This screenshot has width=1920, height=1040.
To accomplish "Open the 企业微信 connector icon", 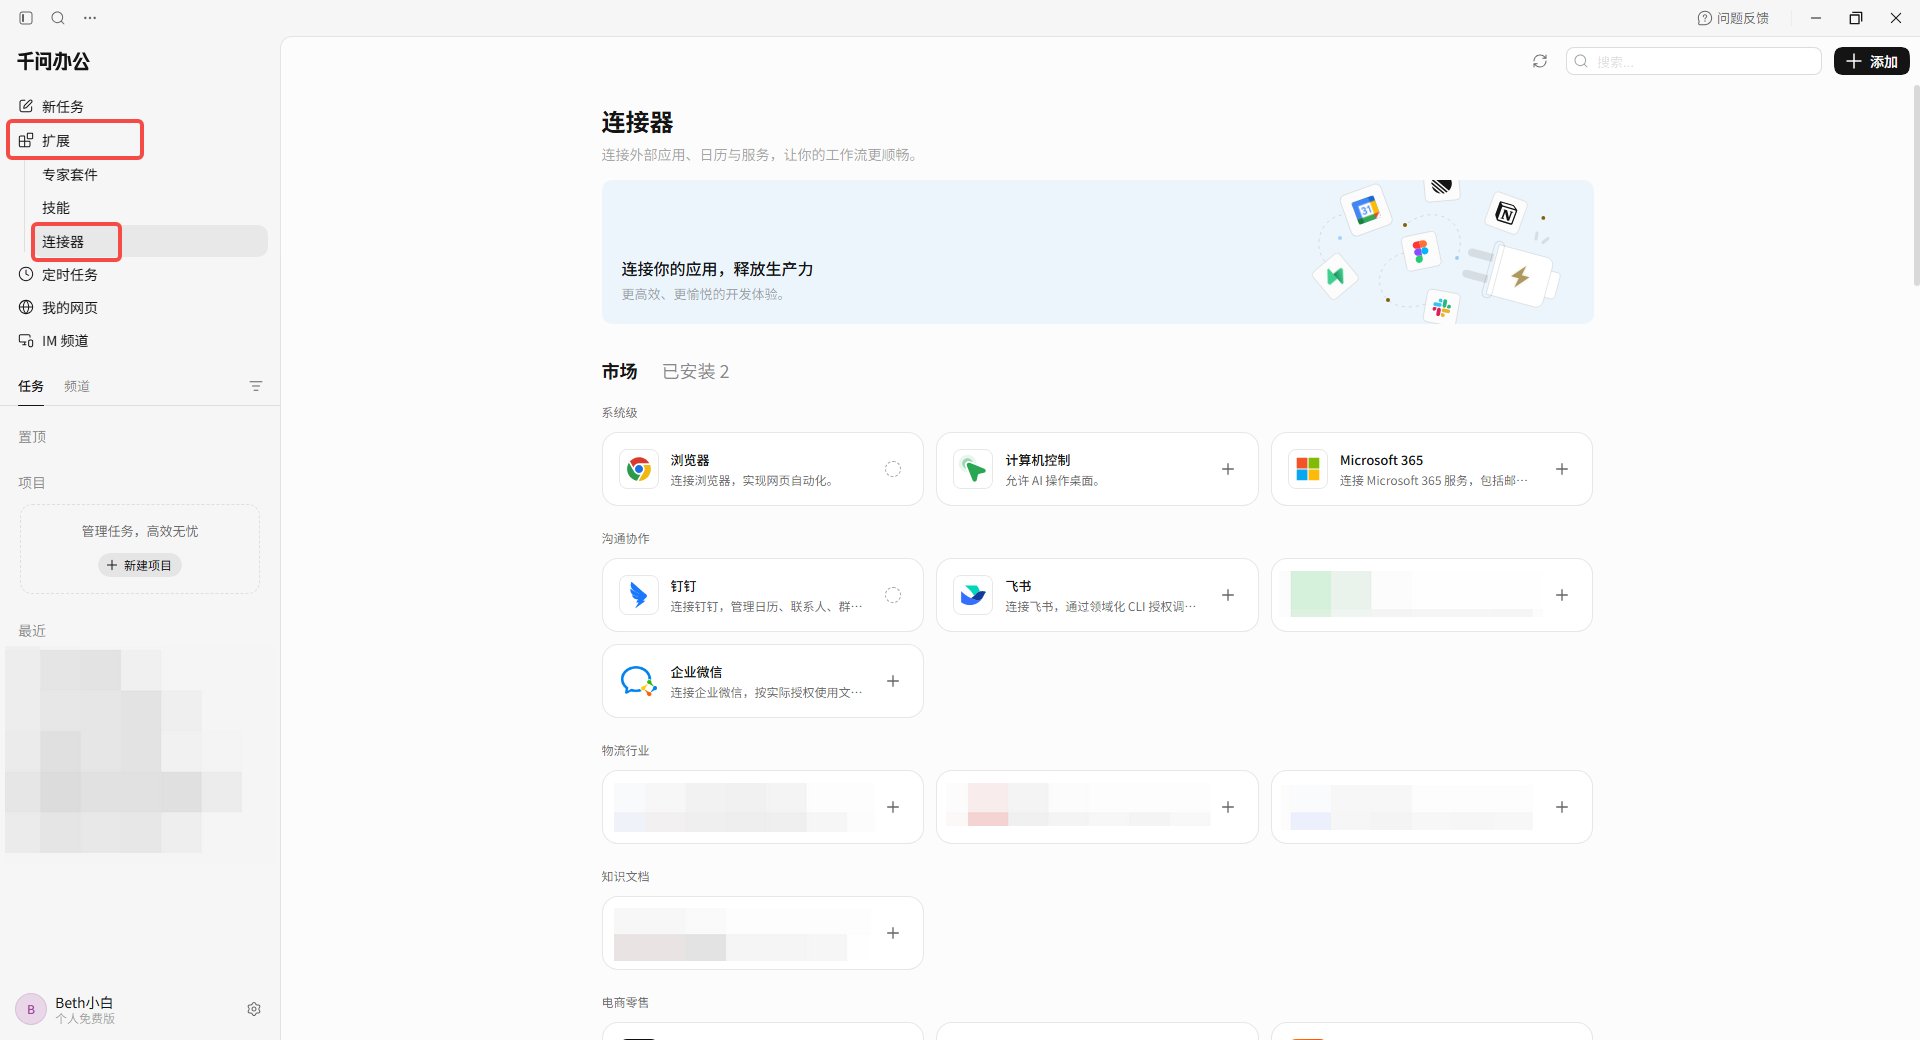I will pyautogui.click(x=638, y=681).
